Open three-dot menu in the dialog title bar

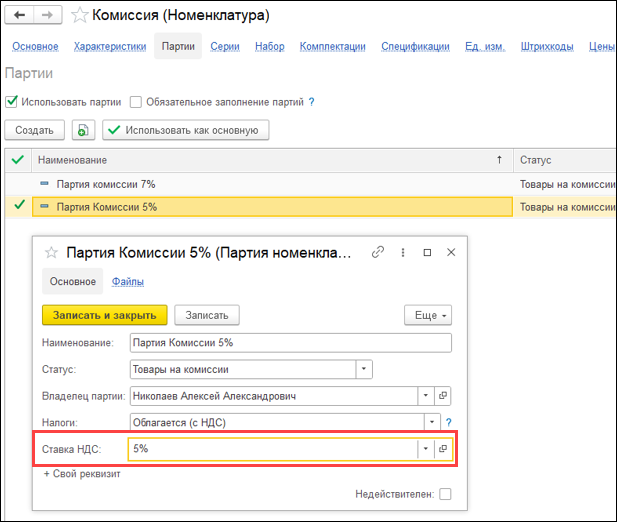click(x=402, y=253)
